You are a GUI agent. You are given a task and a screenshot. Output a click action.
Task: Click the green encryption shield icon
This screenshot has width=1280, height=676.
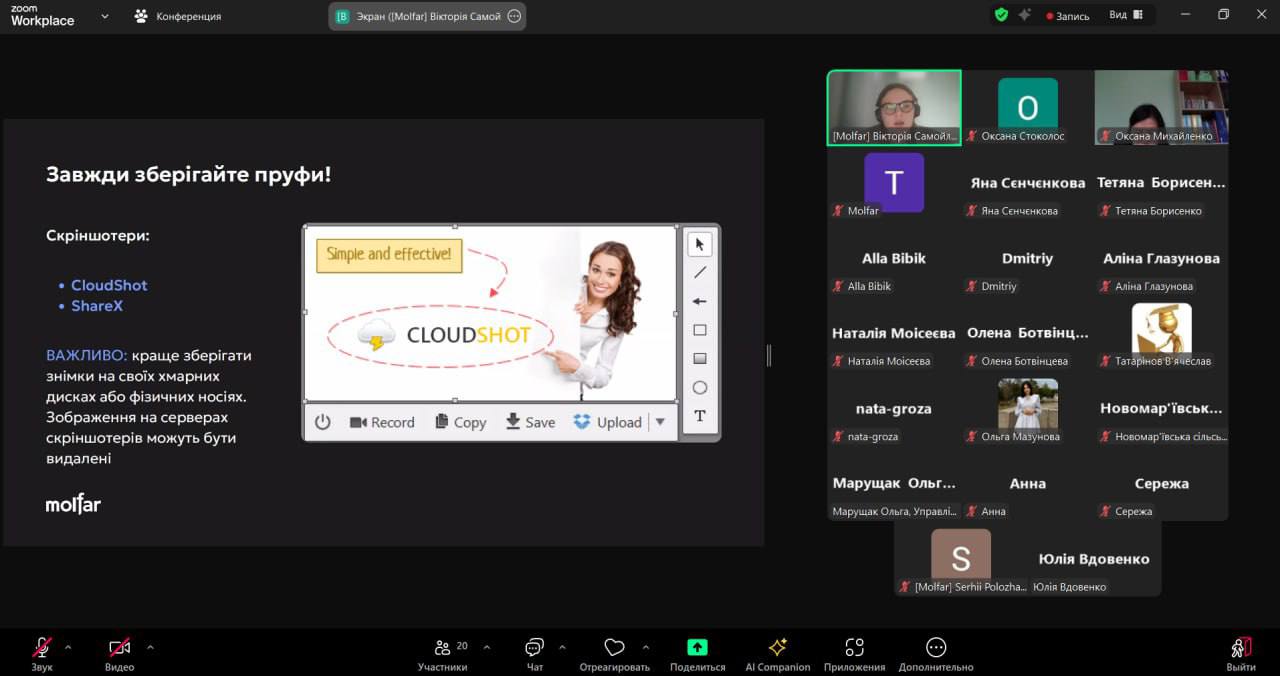click(x=1001, y=15)
